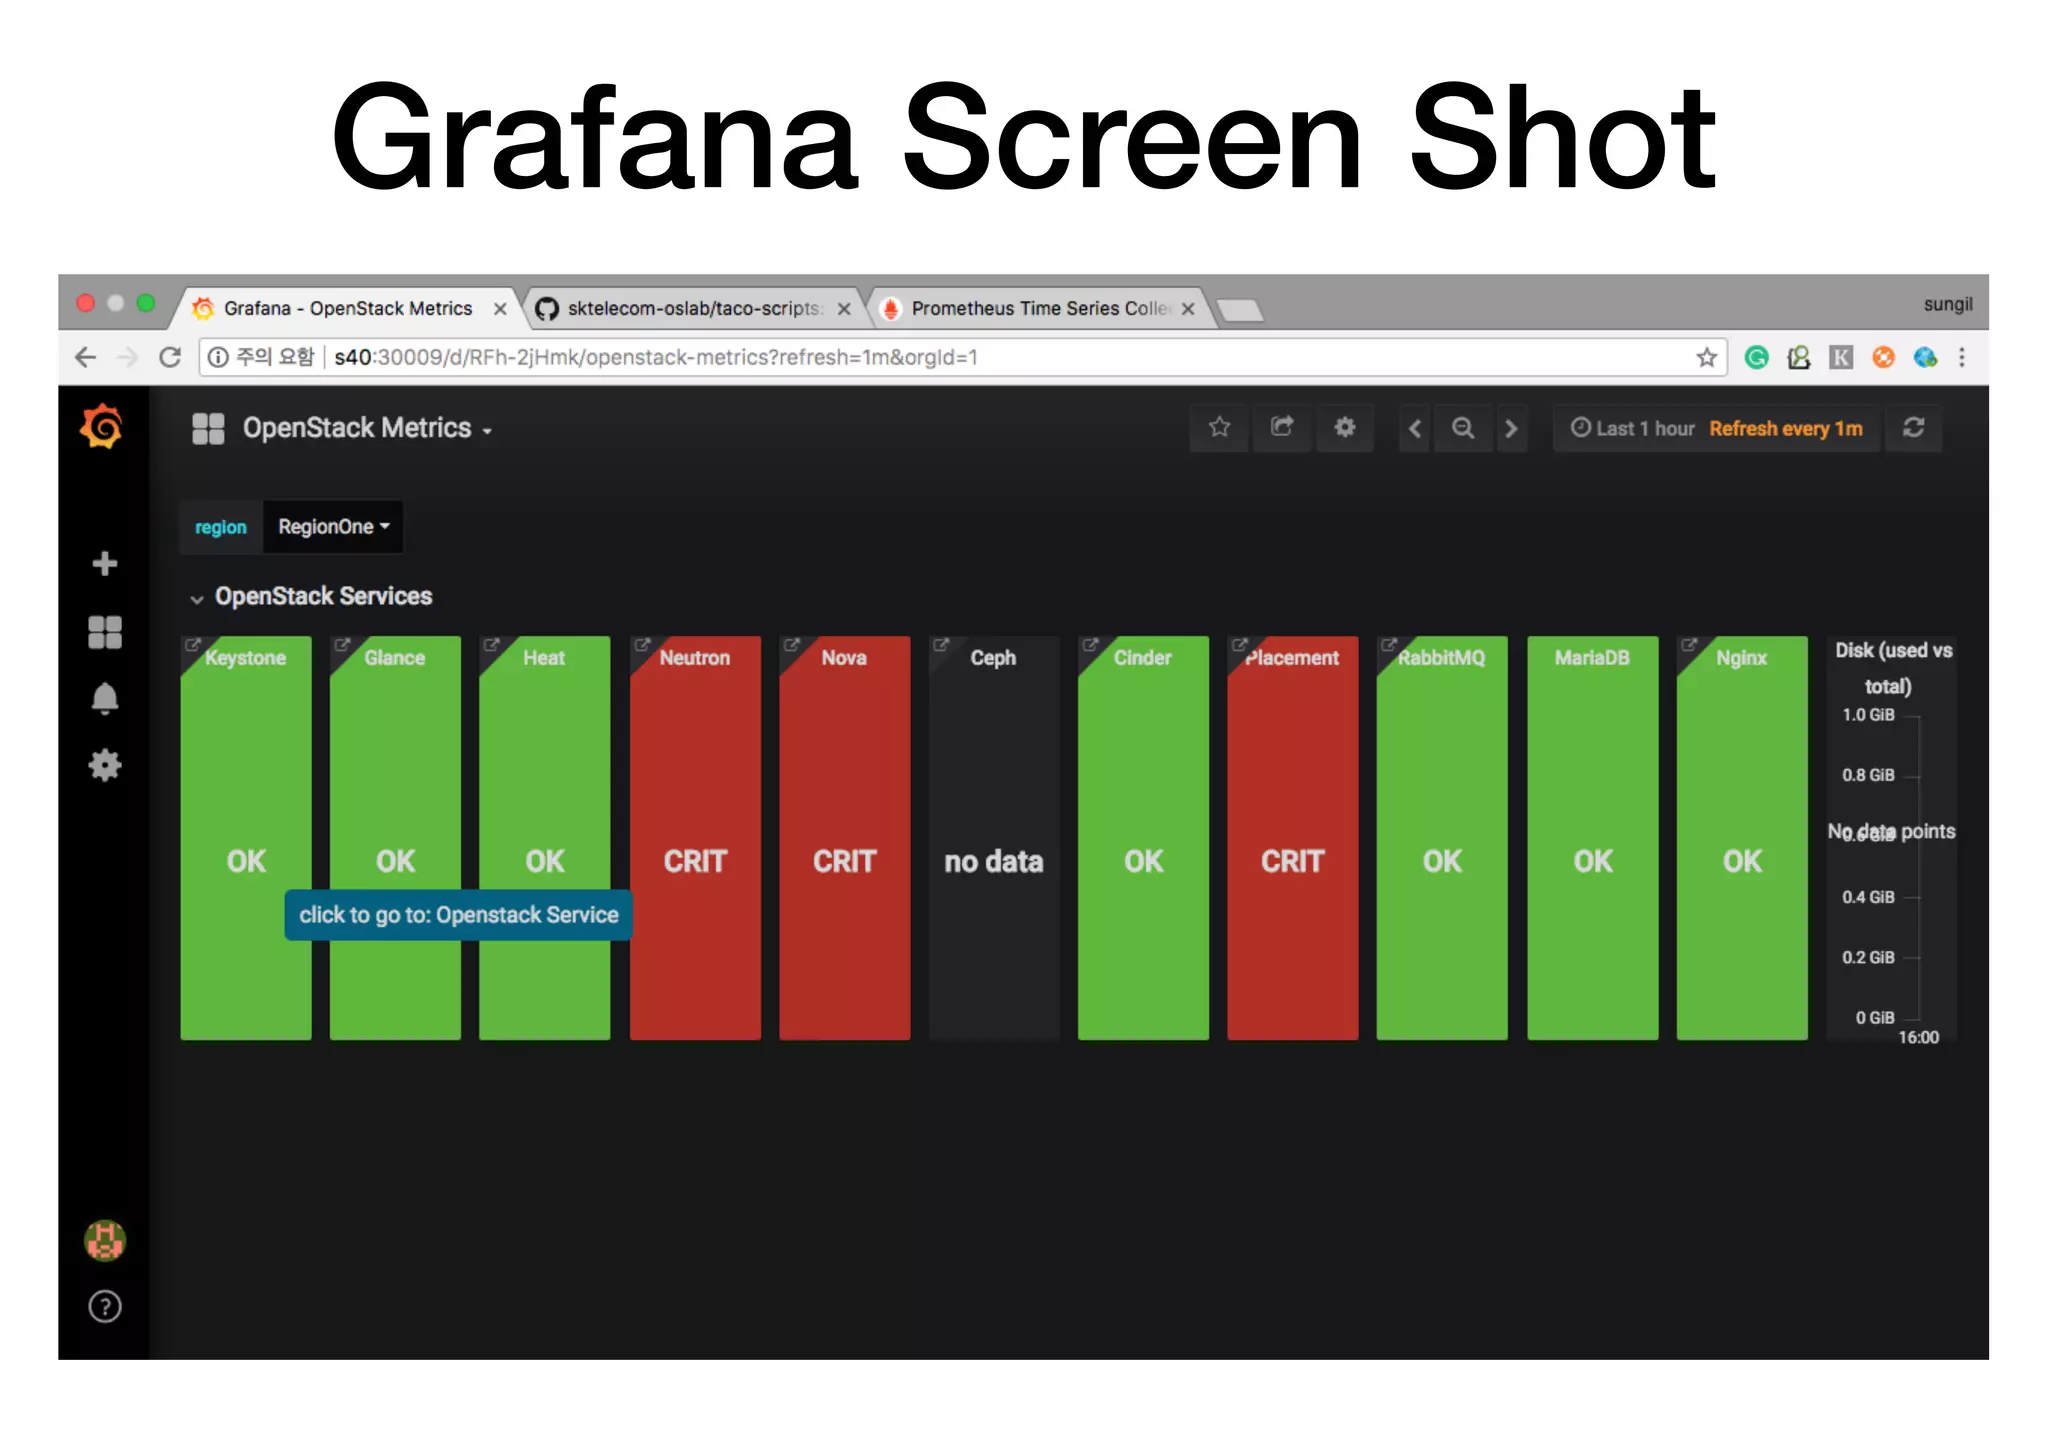Click the share dashboard icon
The height and width of the screenshot is (1447, 2048).
click(x=1282, y=428)
